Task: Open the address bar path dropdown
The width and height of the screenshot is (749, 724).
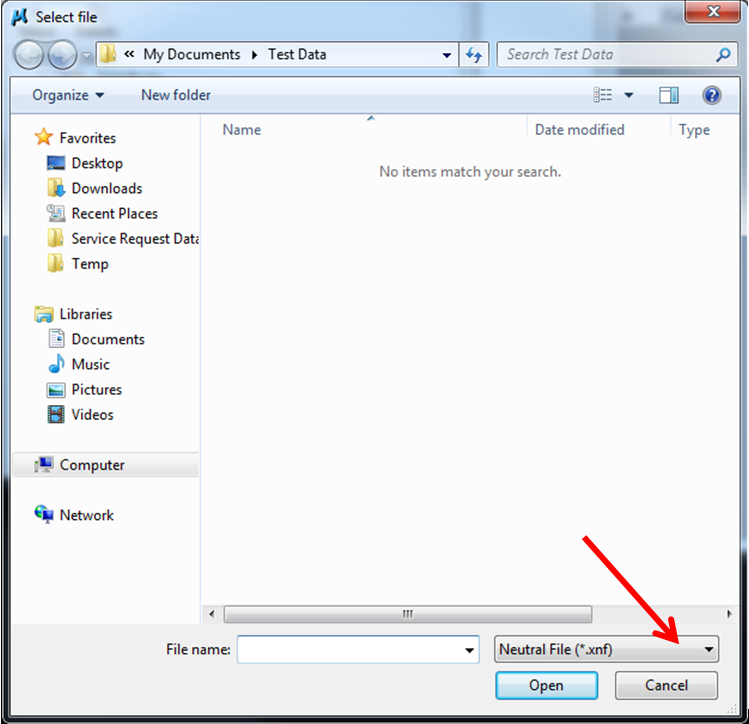Action: tap(447, 55)
